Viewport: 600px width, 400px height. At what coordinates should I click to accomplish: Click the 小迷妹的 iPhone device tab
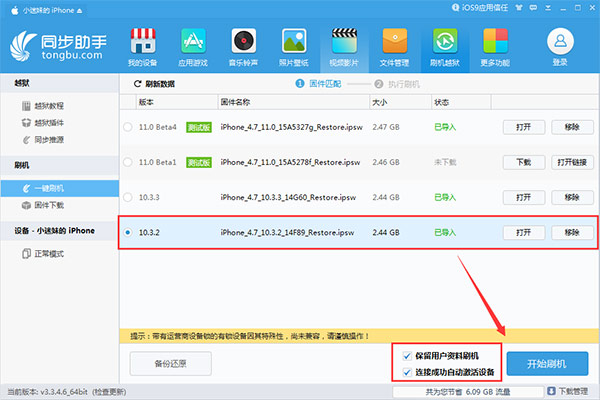47,10
